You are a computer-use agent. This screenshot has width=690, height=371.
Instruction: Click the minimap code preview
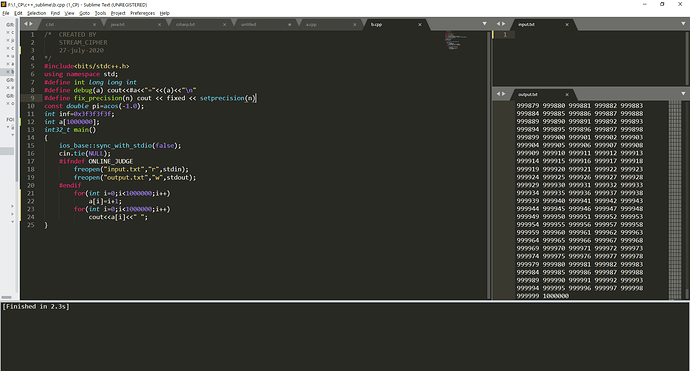tap(455, 40)
